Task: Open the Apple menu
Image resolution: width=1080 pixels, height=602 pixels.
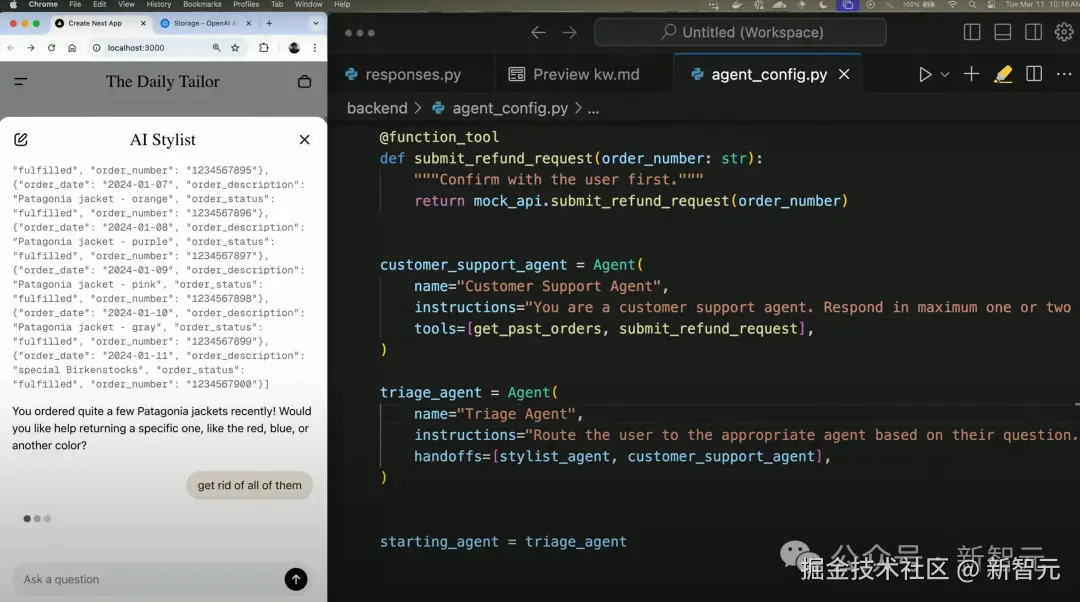Action: (12, 4)
